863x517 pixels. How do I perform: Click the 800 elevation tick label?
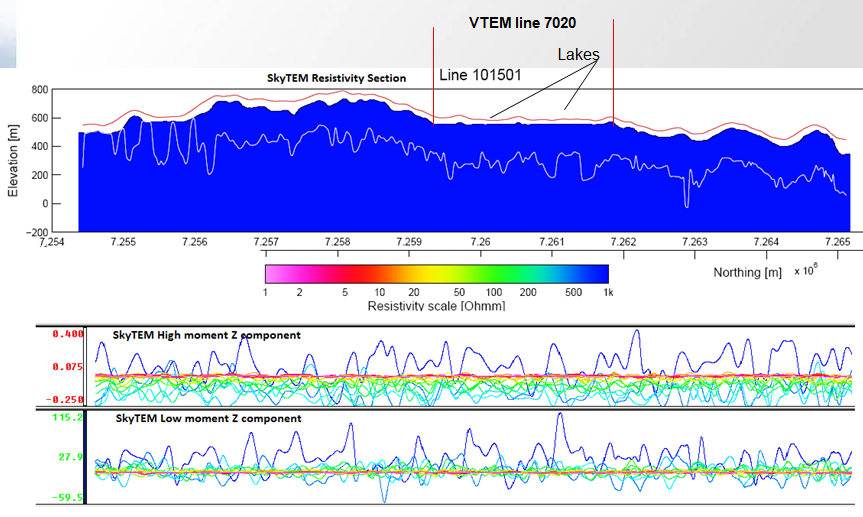(40, 90)
